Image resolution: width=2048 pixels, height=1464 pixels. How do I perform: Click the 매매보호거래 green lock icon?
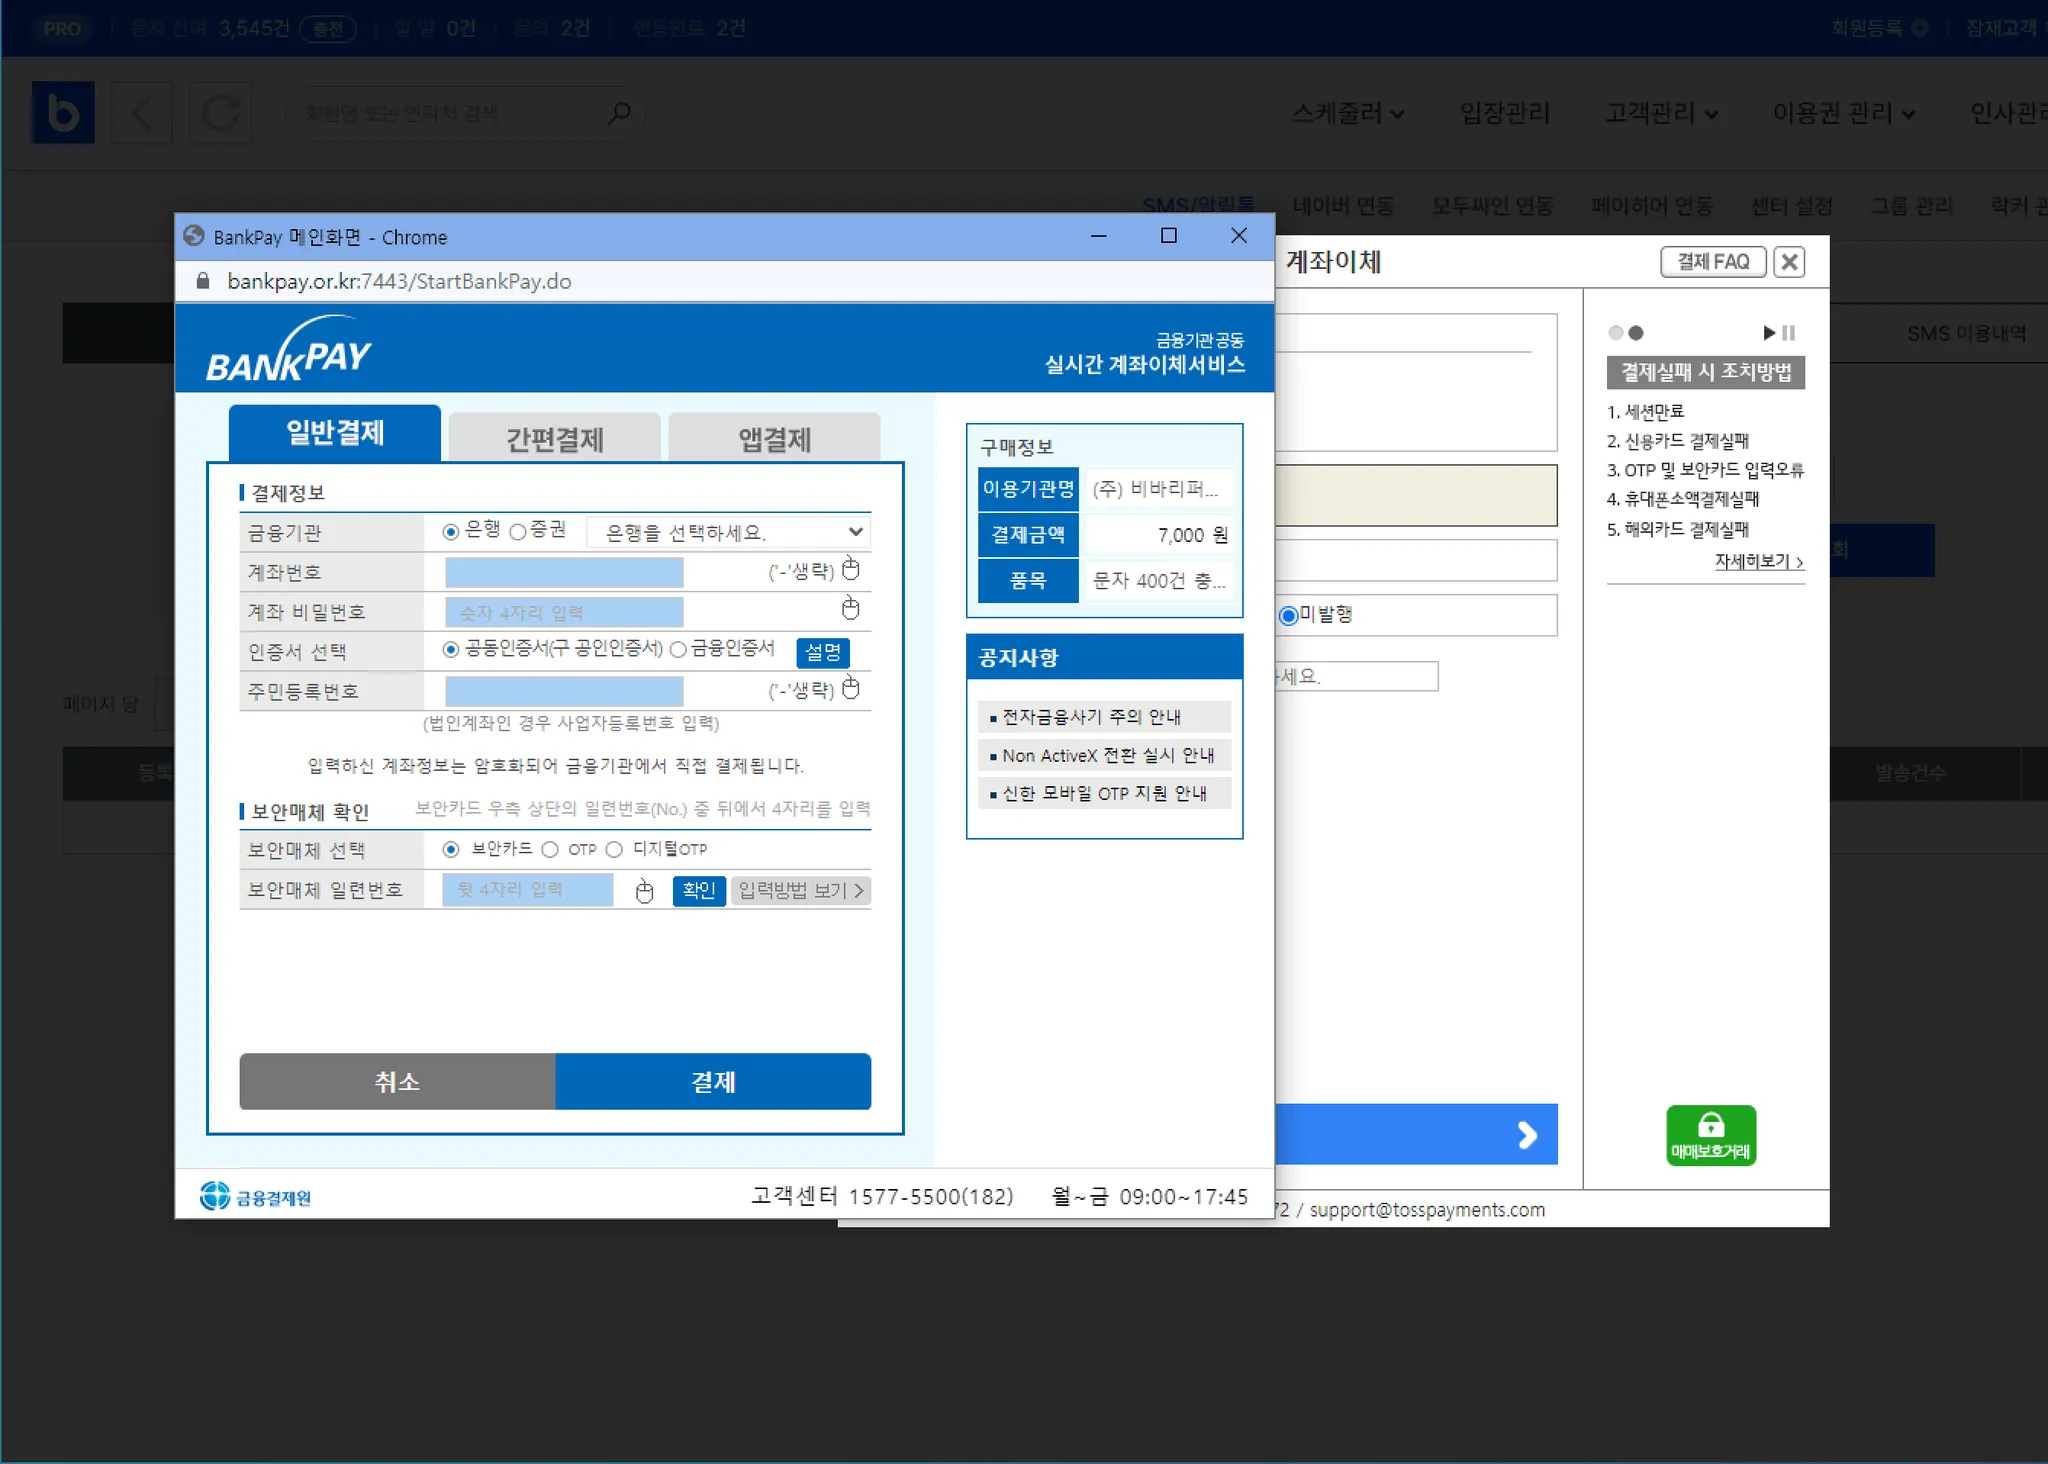[1710, 1134]
